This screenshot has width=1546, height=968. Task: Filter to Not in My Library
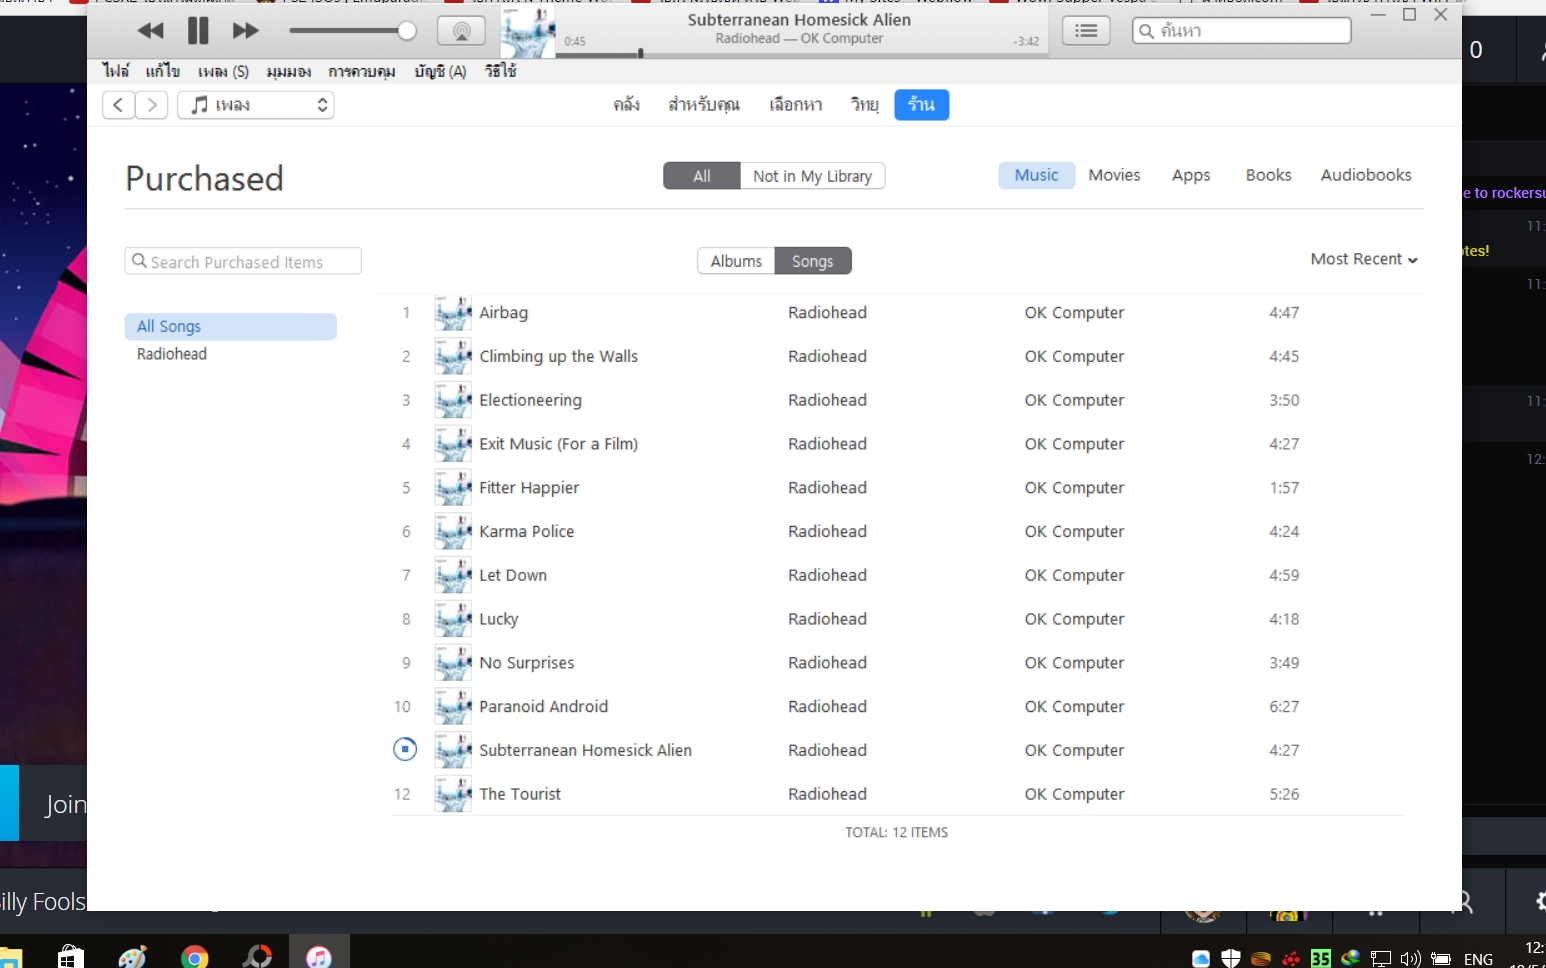point(812,176)
